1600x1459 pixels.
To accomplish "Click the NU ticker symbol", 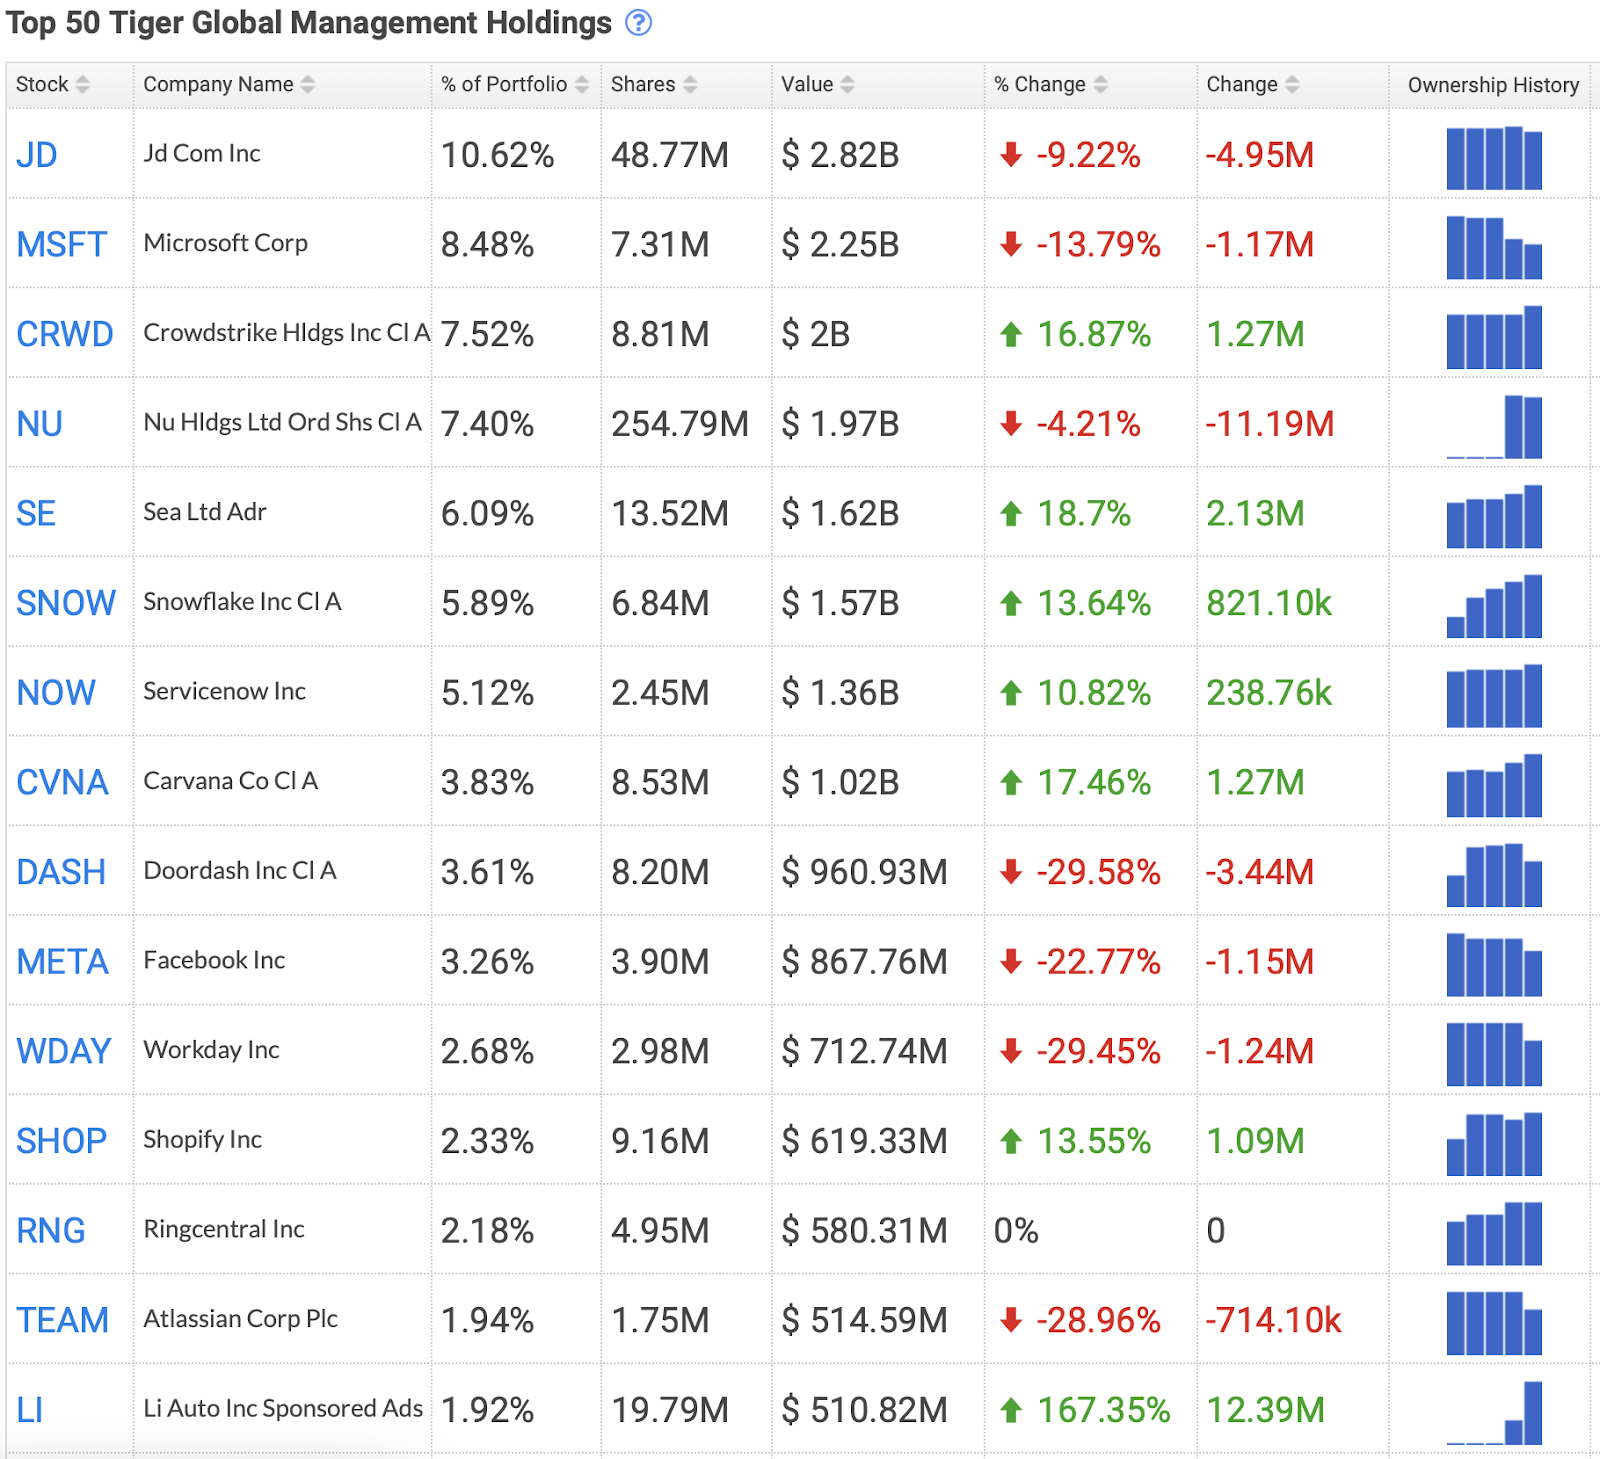I will click(x=40, y=424).
